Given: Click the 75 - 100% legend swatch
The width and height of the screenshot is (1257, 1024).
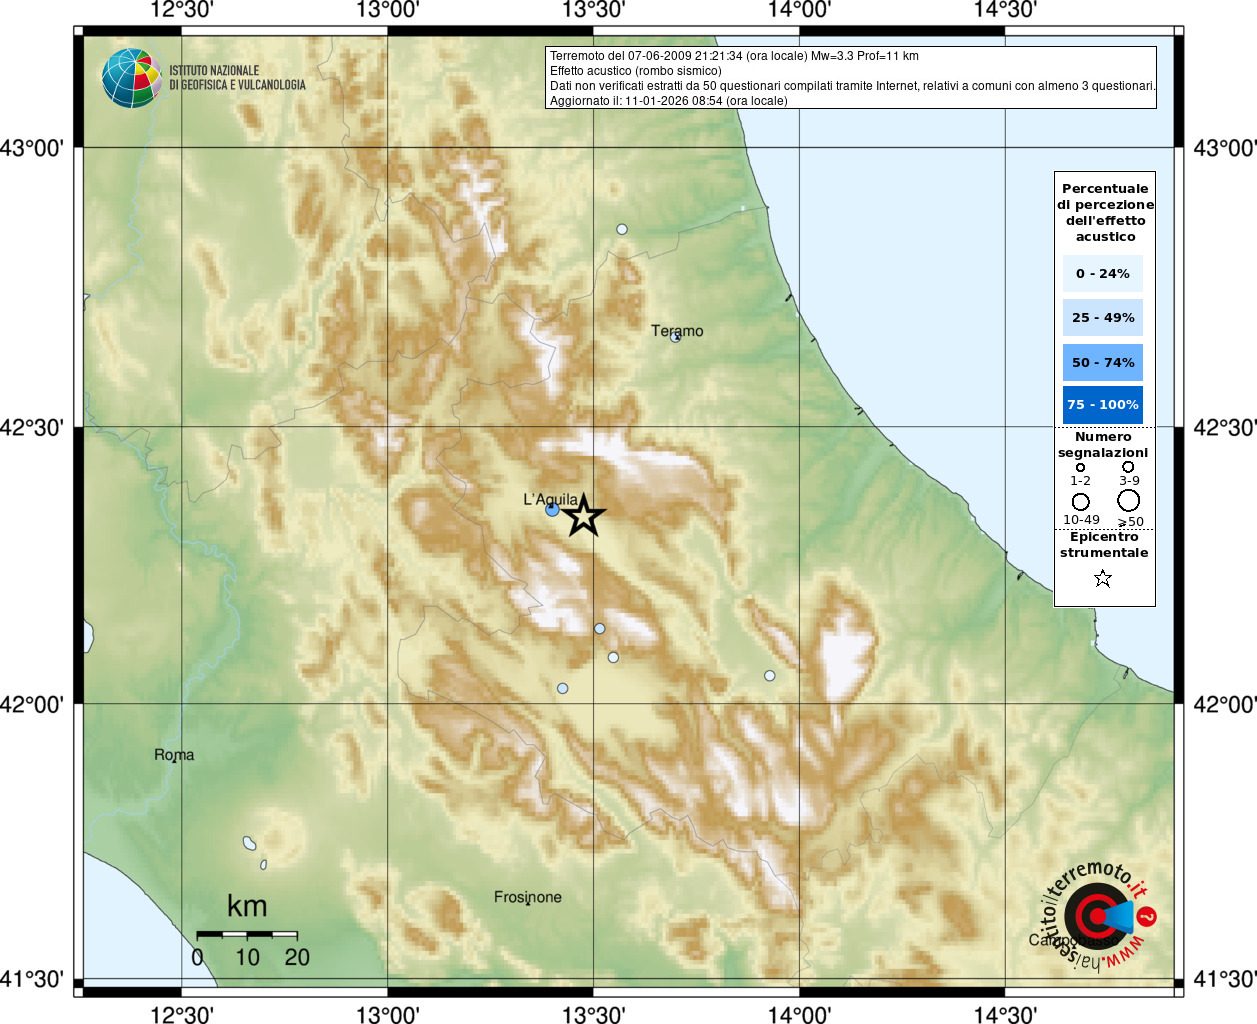Looking at the screenshot, I should coord(1103,404).
